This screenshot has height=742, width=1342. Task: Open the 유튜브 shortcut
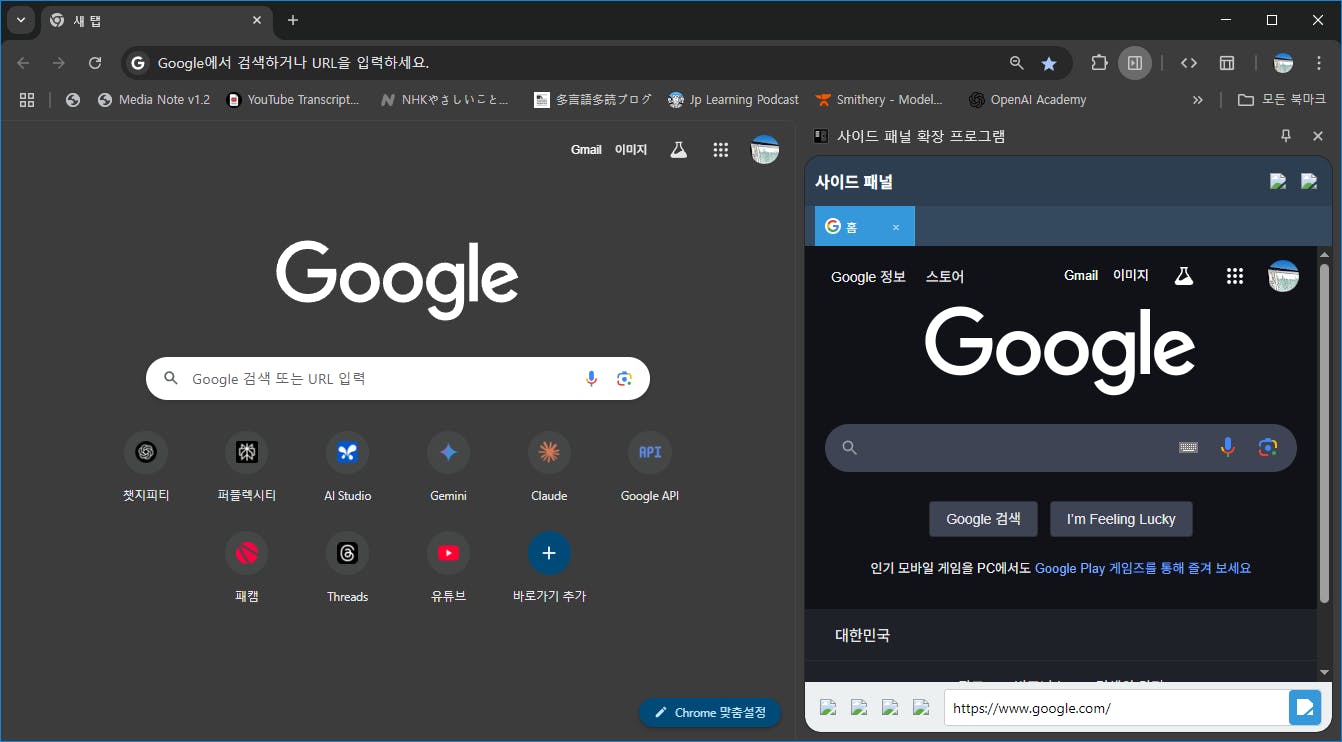(448, 569)
